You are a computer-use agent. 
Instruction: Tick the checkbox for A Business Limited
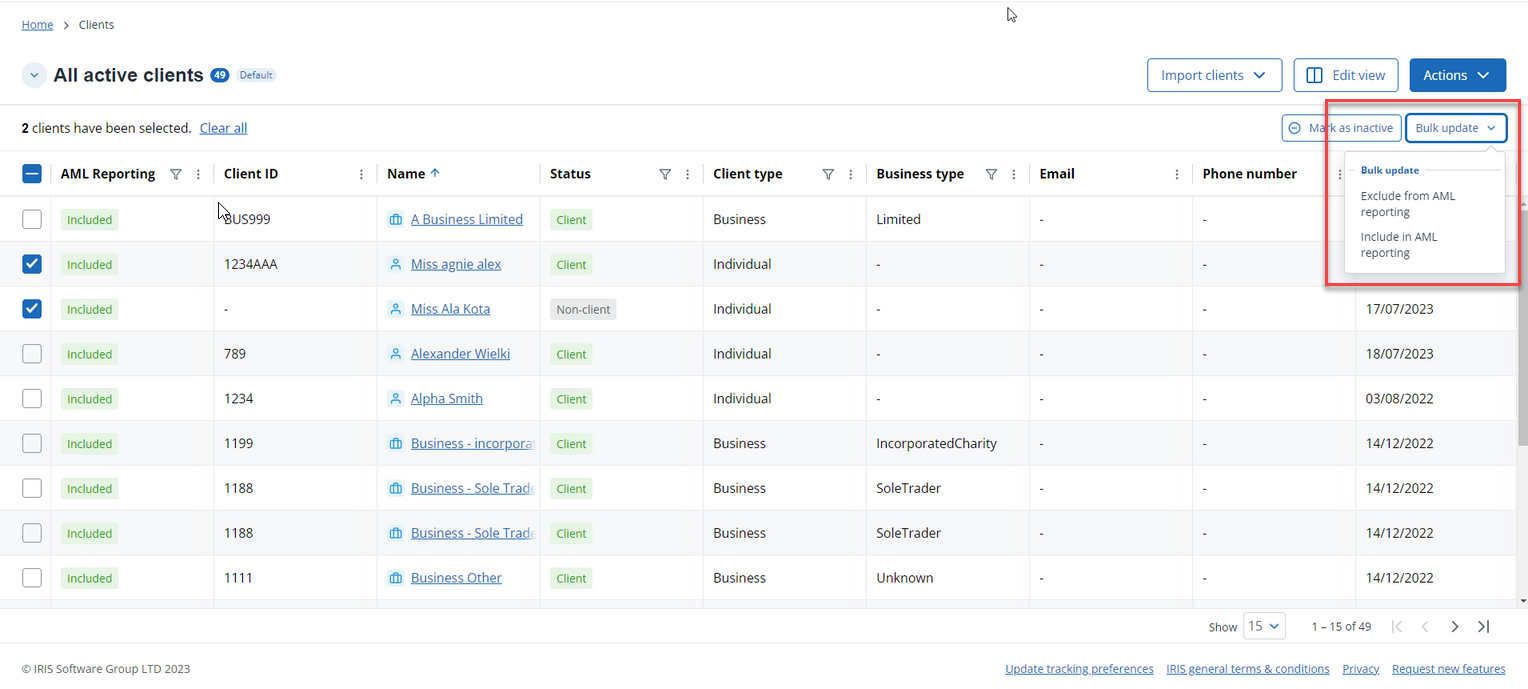(32, 219)
